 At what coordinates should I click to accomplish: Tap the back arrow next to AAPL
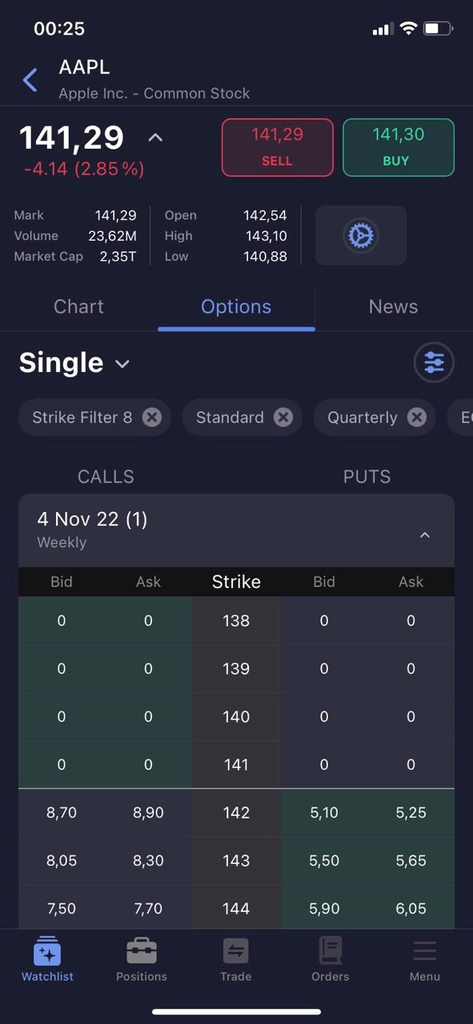click(30, 80)
